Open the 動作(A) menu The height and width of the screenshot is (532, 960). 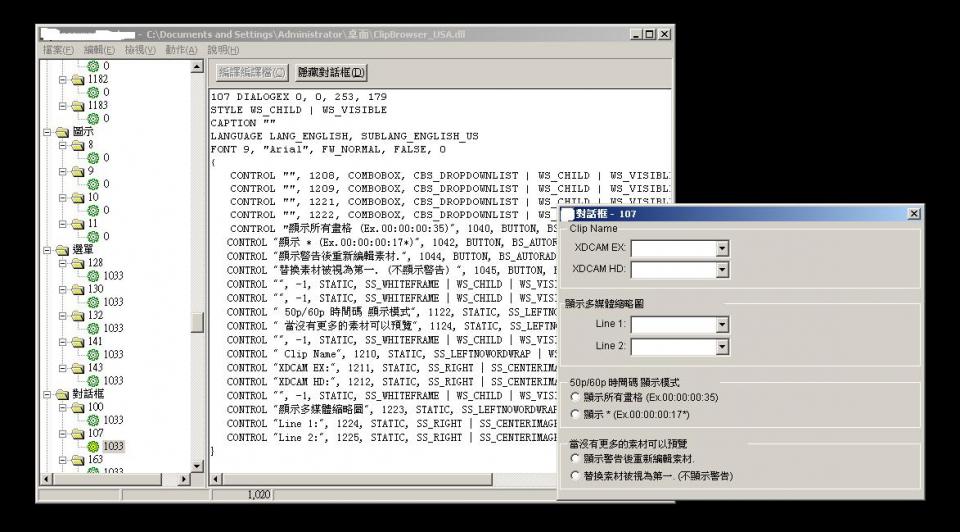click(x=181, y=50)
